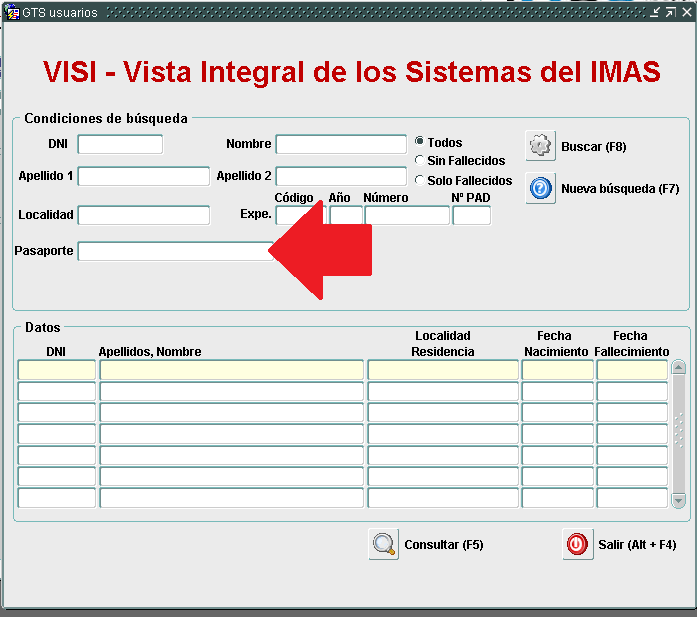Click first row's Fecha Nacimiento cell
The width and height of the screenshot is (697, 617).
click(x=557, y=370)
